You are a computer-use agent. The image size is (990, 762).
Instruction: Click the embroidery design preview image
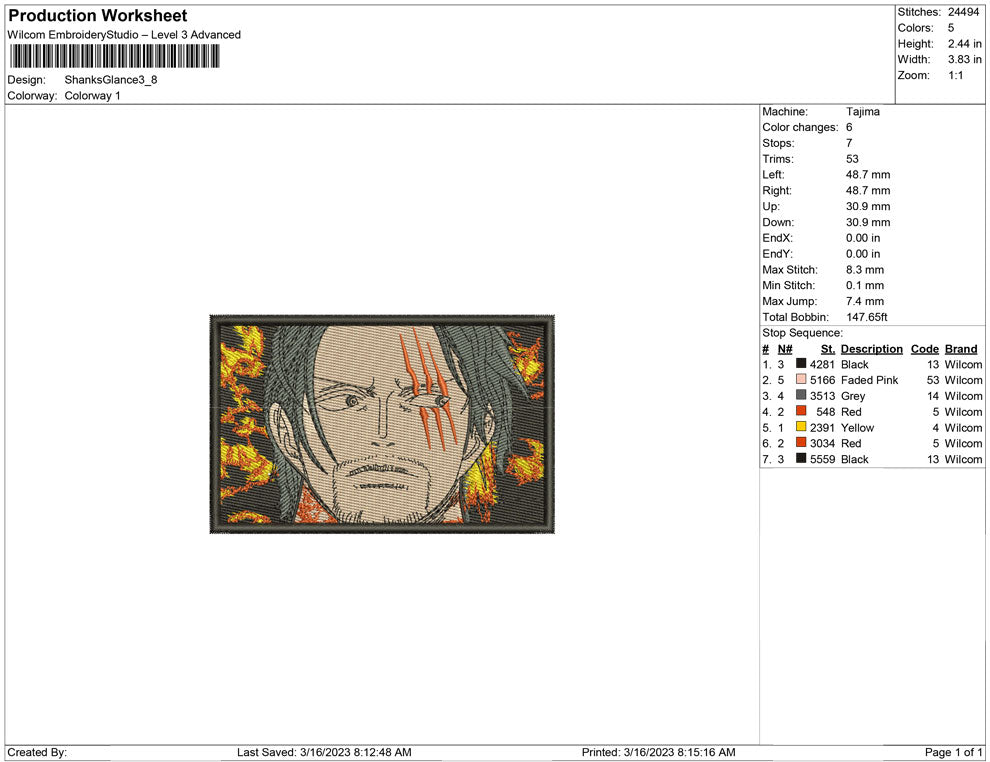[382, 424]
